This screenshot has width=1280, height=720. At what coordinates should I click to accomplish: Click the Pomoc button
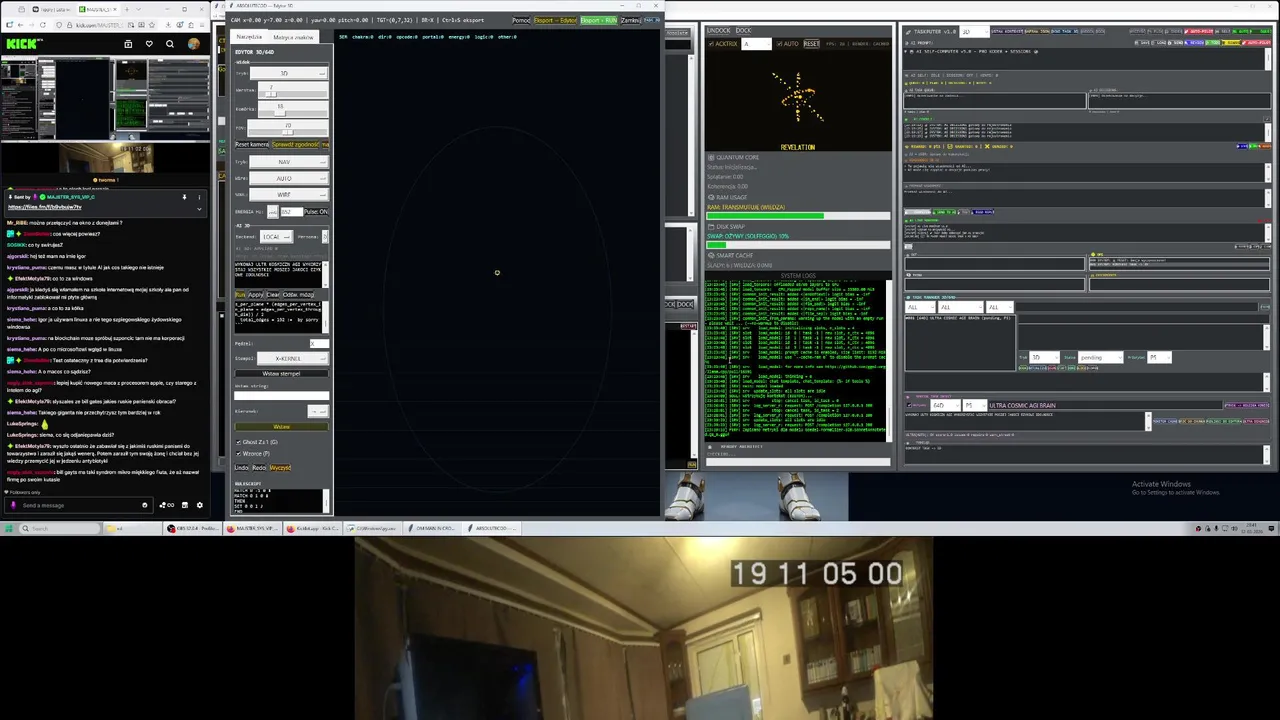(x=521, y=20)
